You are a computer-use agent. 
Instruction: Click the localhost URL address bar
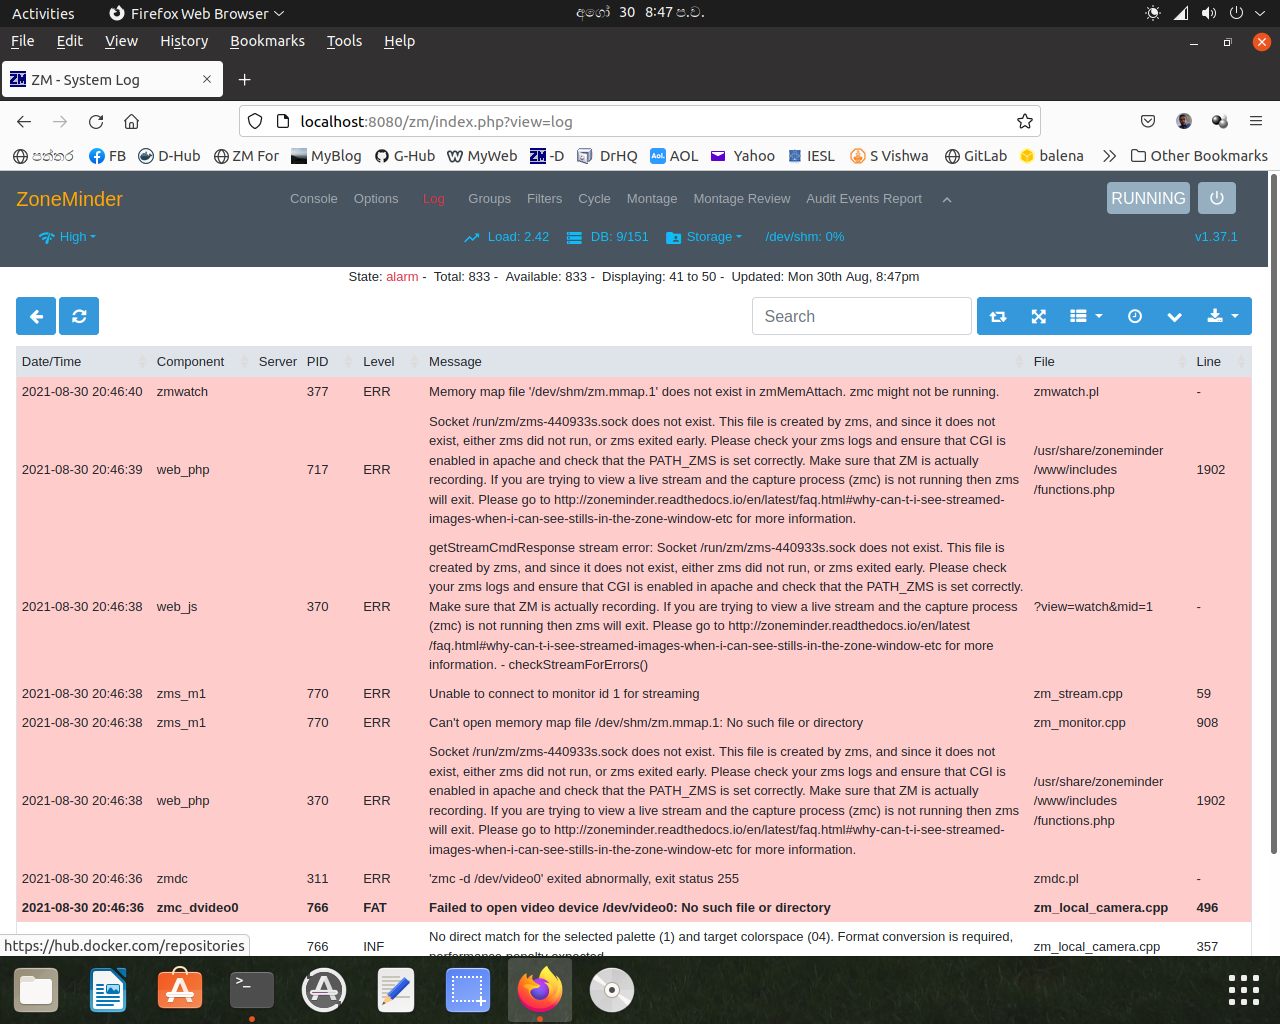[x=640, y=121]
